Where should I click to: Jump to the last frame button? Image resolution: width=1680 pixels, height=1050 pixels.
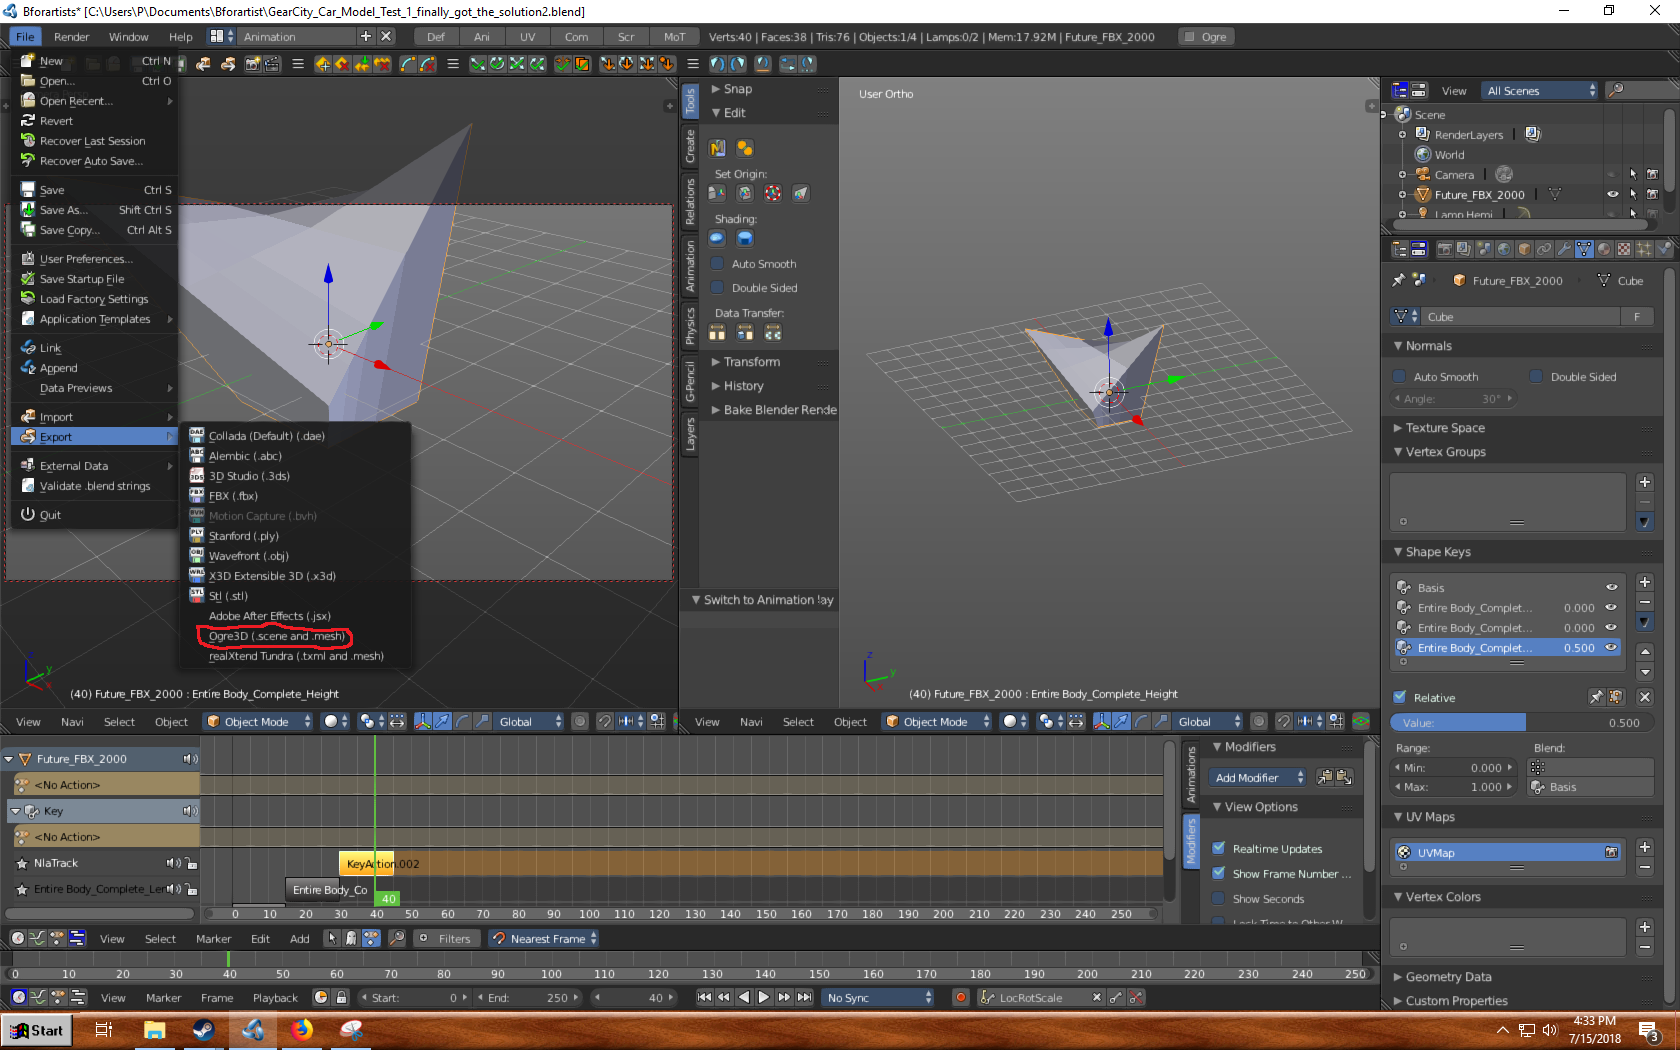click(x=804, y=998)
